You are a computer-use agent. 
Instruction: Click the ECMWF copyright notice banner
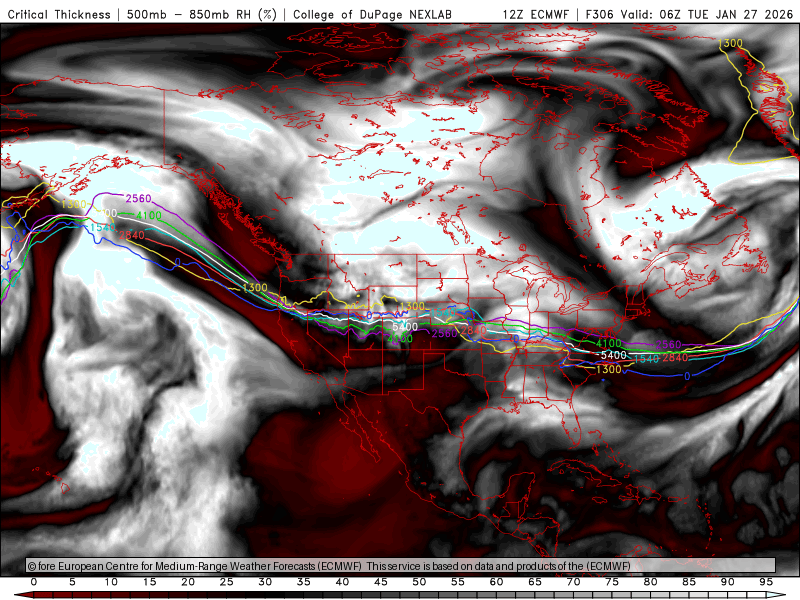click(x=401, y=566)
